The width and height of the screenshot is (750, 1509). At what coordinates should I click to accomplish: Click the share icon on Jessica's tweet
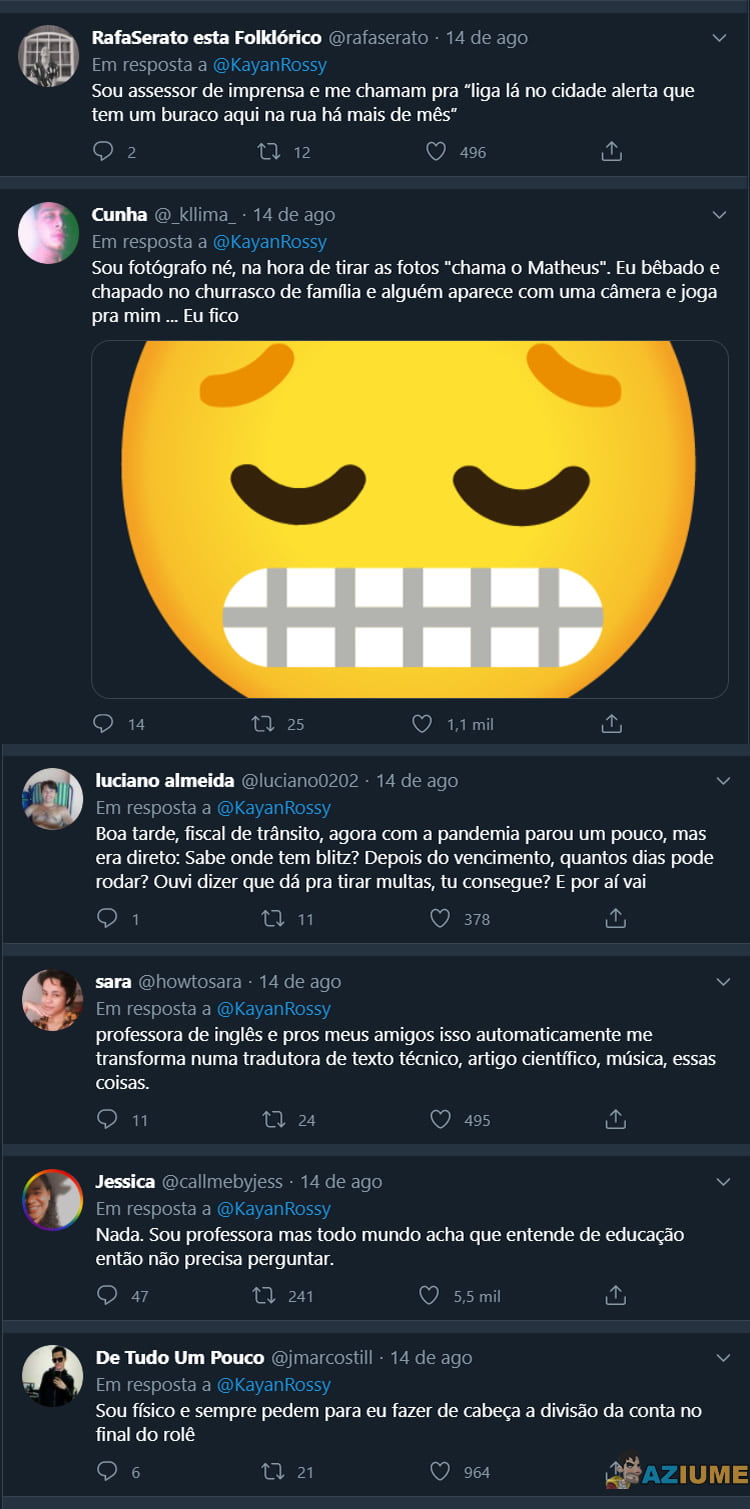[614, 1294]
